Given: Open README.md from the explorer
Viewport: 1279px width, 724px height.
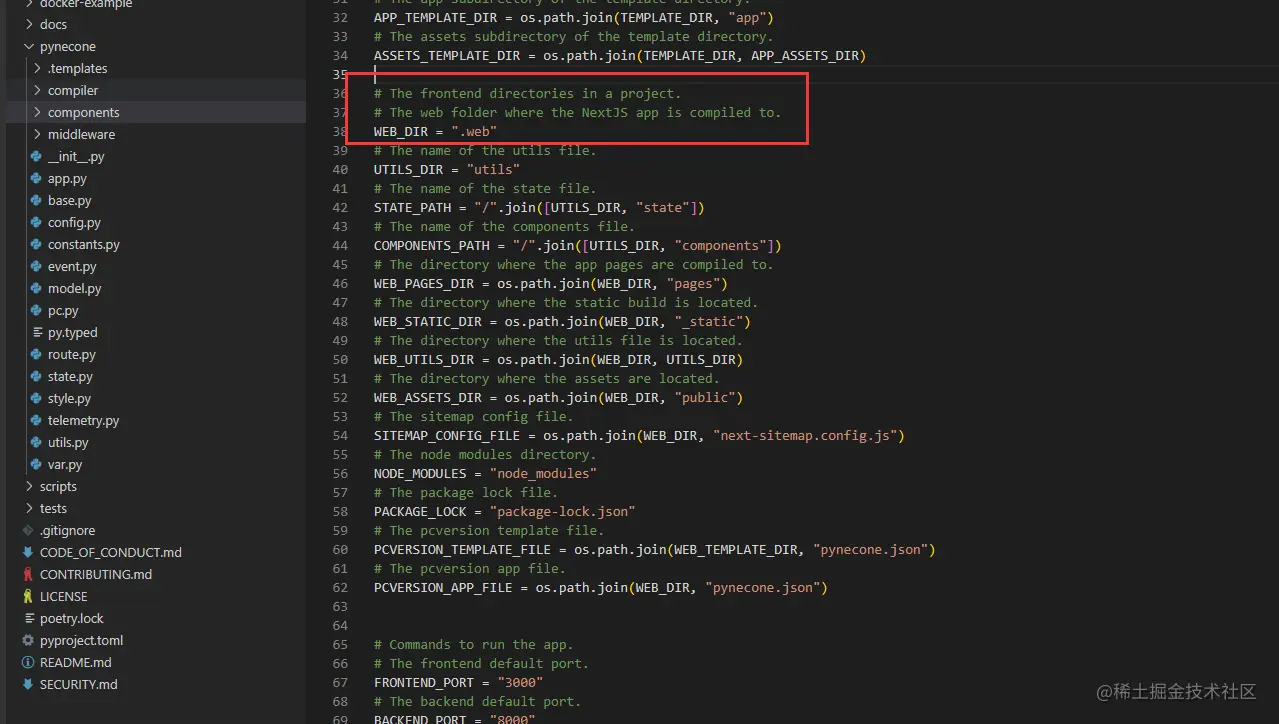Looking at the screenshot, I should pos(76,663).
